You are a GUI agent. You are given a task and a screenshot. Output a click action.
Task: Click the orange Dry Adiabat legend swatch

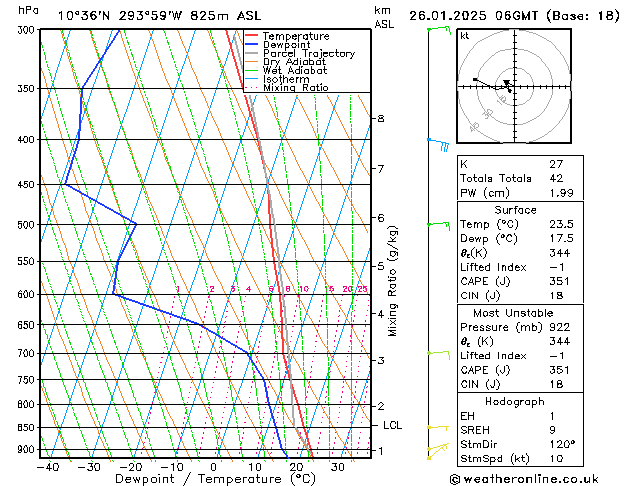[x=252, y=62]
